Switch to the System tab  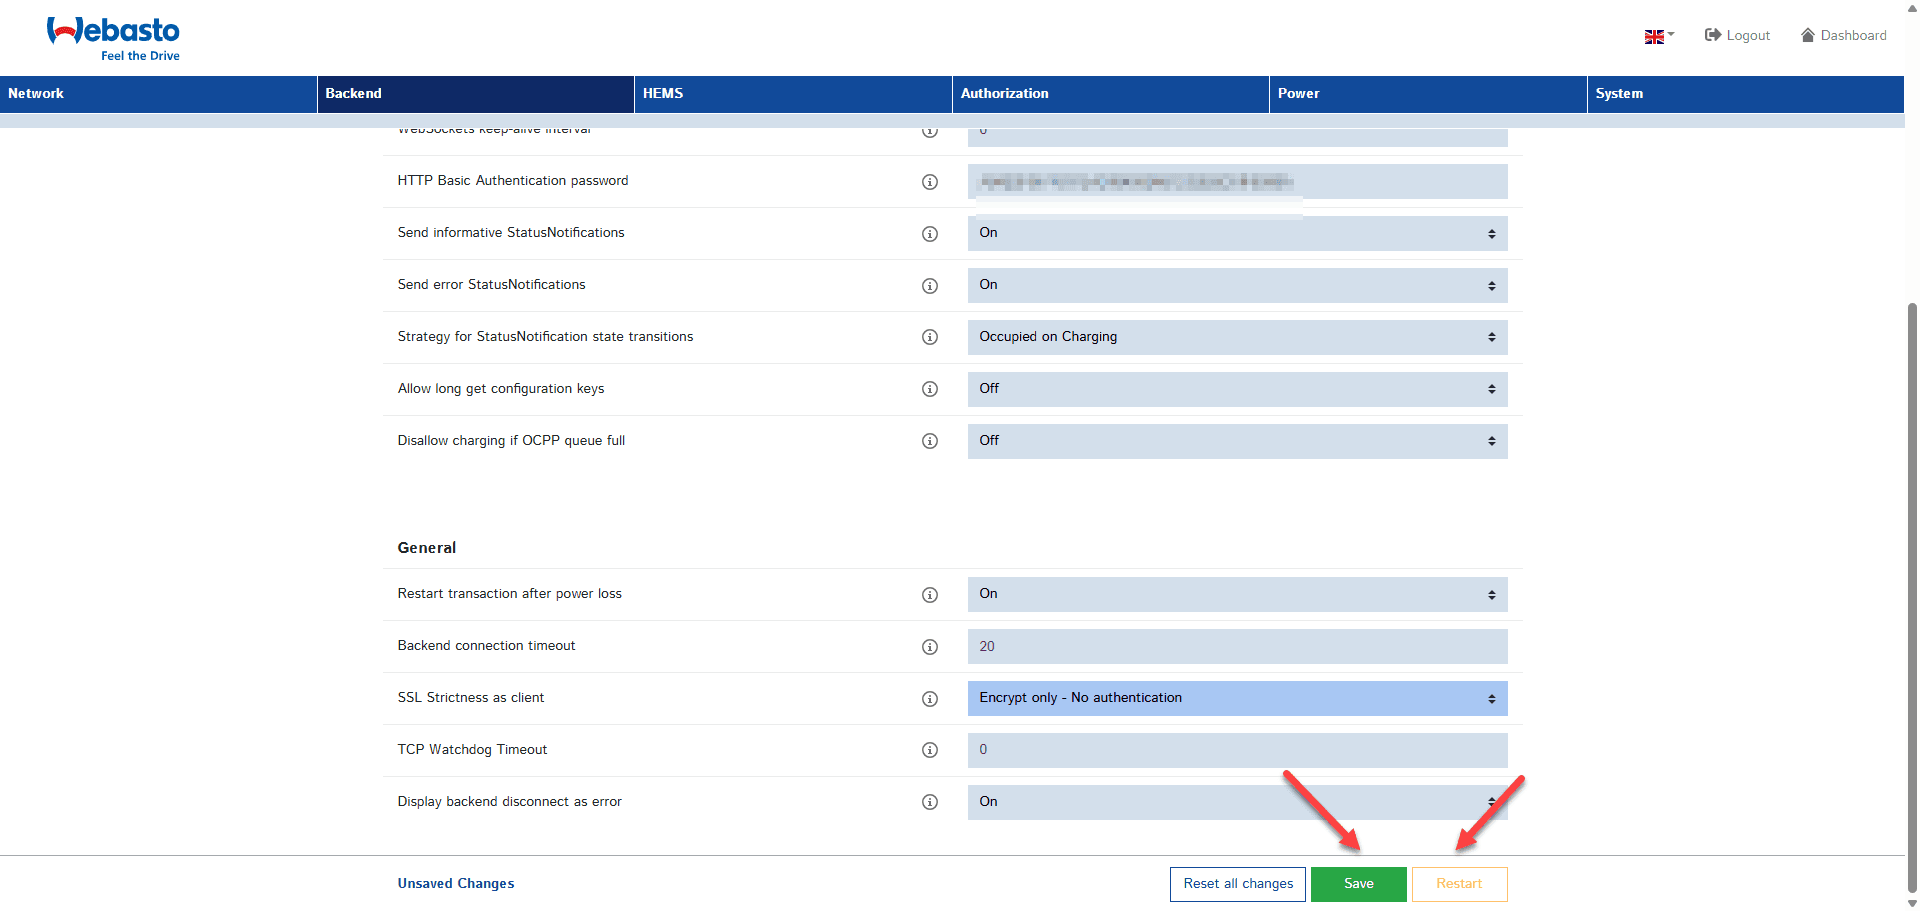click(1746, 94)
